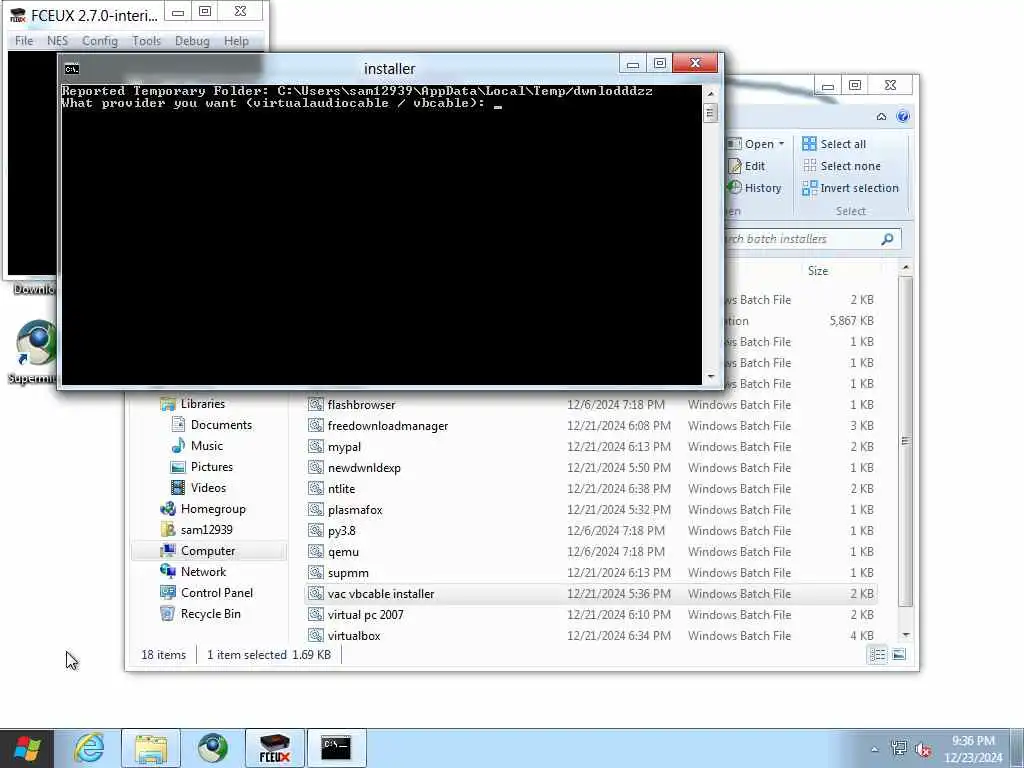Expand the Open dropdown arrow in ribbon
The height and width of the screenshot is (768, 1024).
pyautogui.click(x=781, y=144)
